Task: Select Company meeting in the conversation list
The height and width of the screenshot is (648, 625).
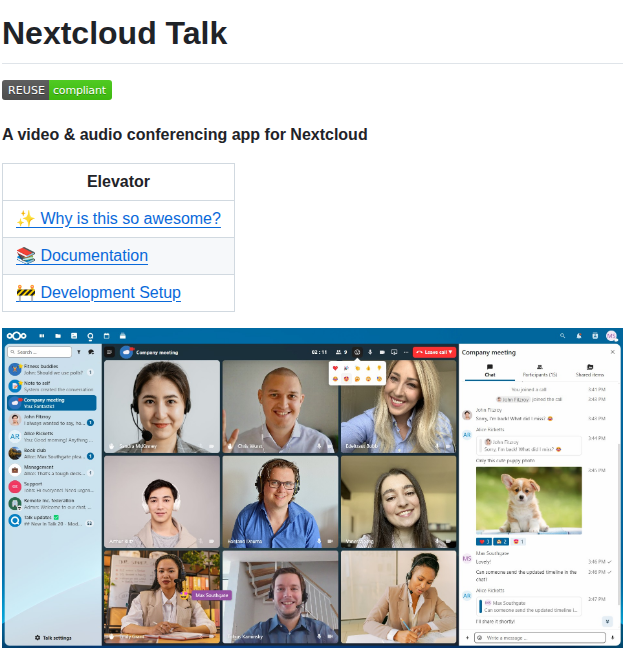Action: point(52,403)
